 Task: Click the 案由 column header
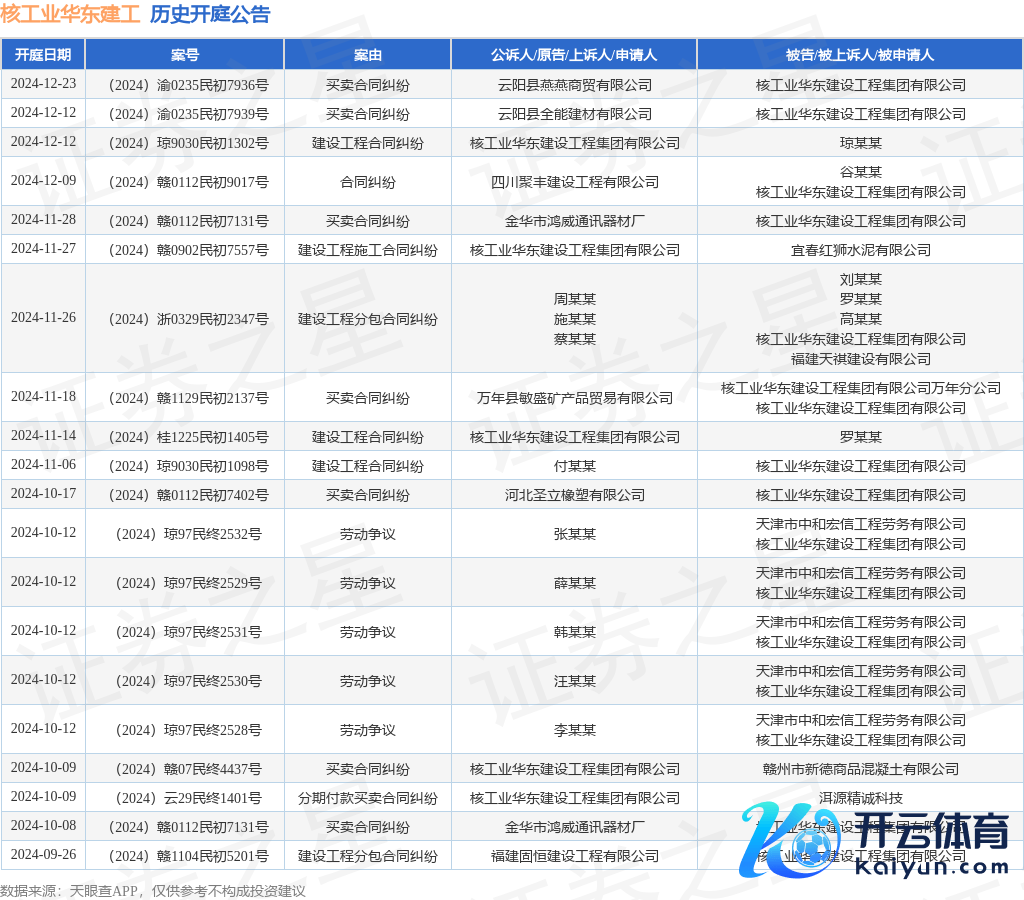coord(368,55)
